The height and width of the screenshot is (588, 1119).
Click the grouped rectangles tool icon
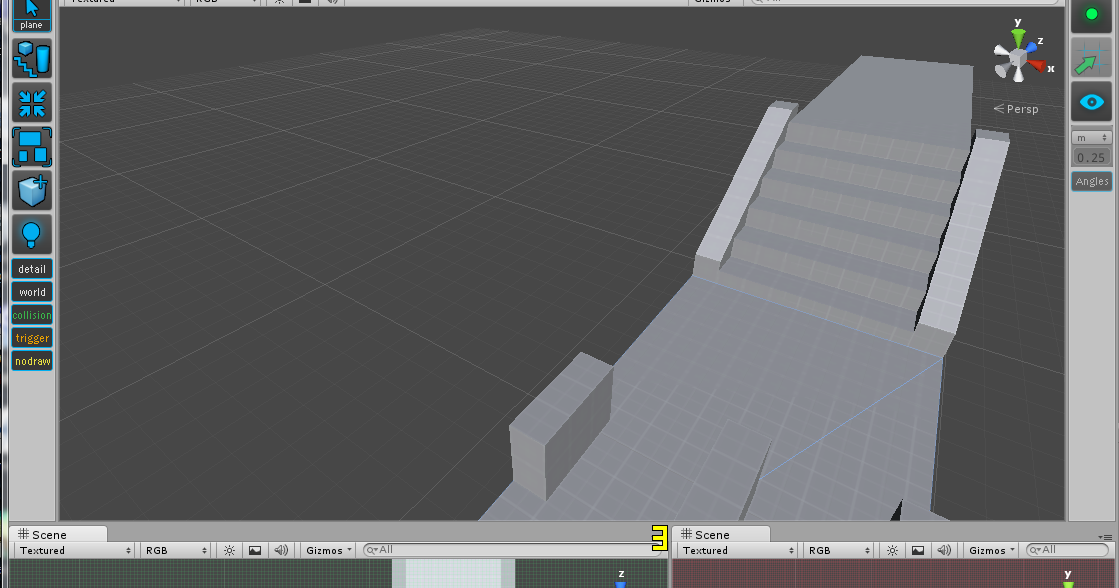32,147
